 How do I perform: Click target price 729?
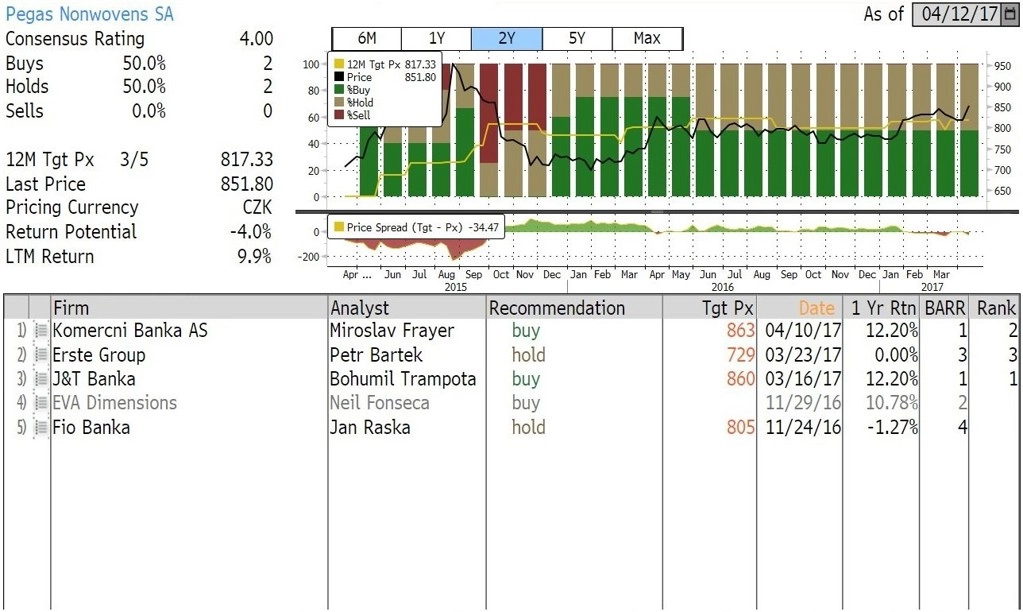point(741,355)
